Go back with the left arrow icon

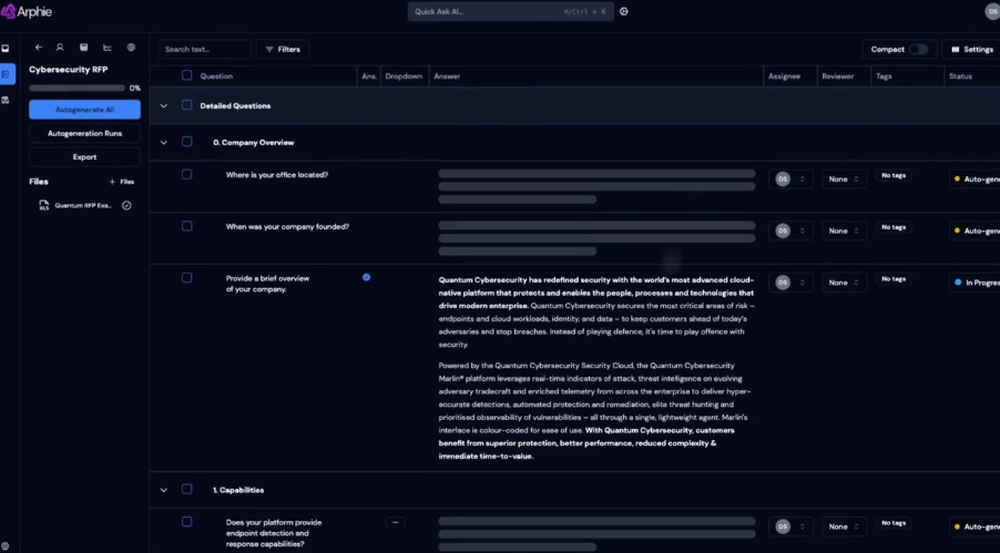pyautogui.click(x=39, y=47)
